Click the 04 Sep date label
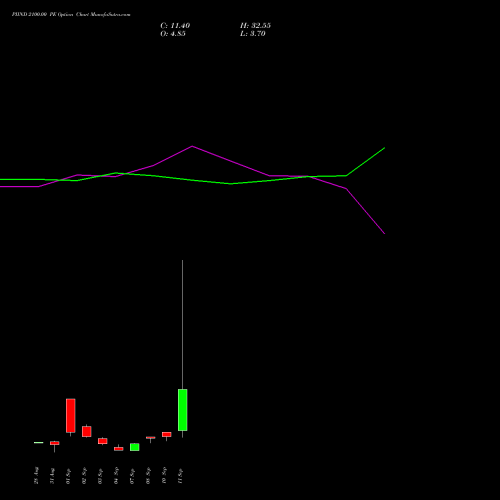 tap(116, 476)
